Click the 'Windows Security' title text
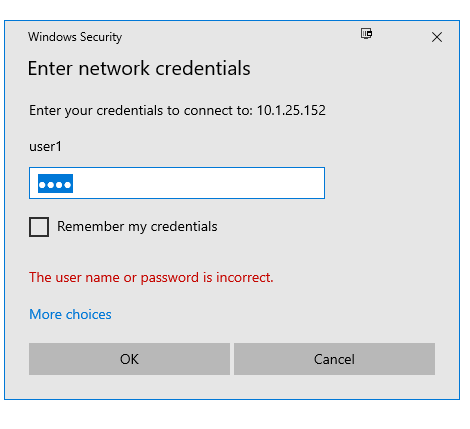 tap(75, 37)
